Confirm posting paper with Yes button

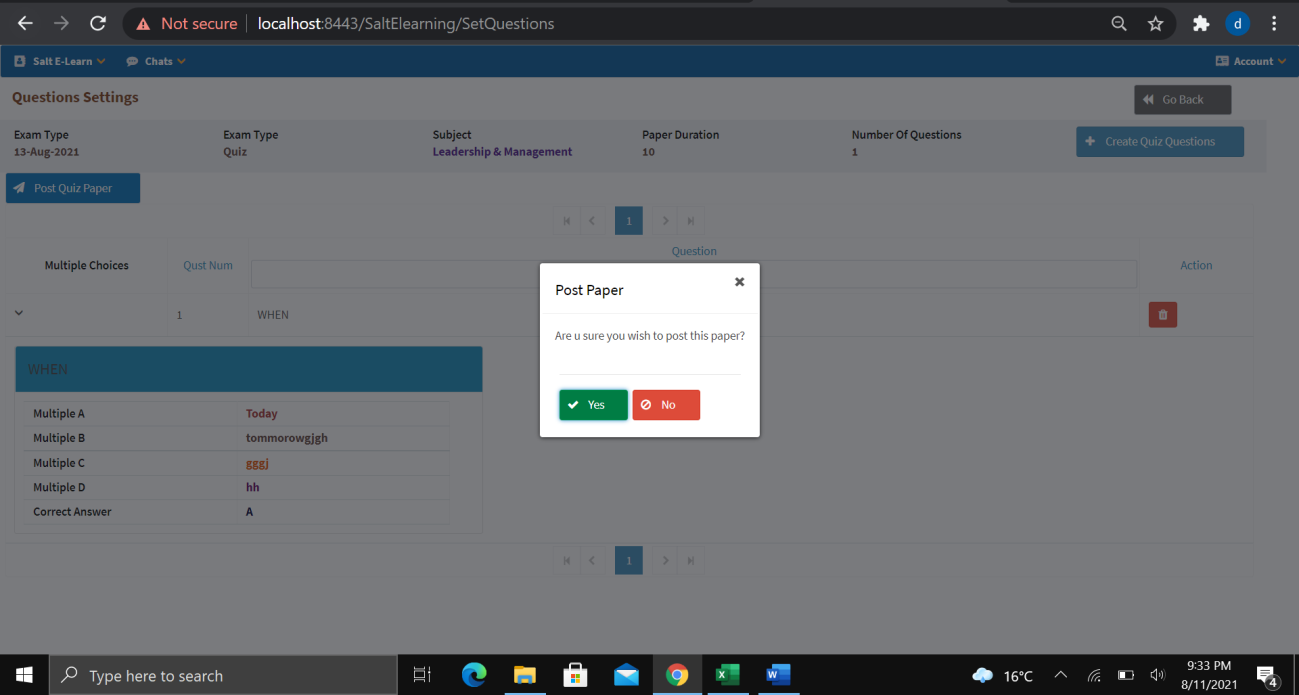click(593, 405)
